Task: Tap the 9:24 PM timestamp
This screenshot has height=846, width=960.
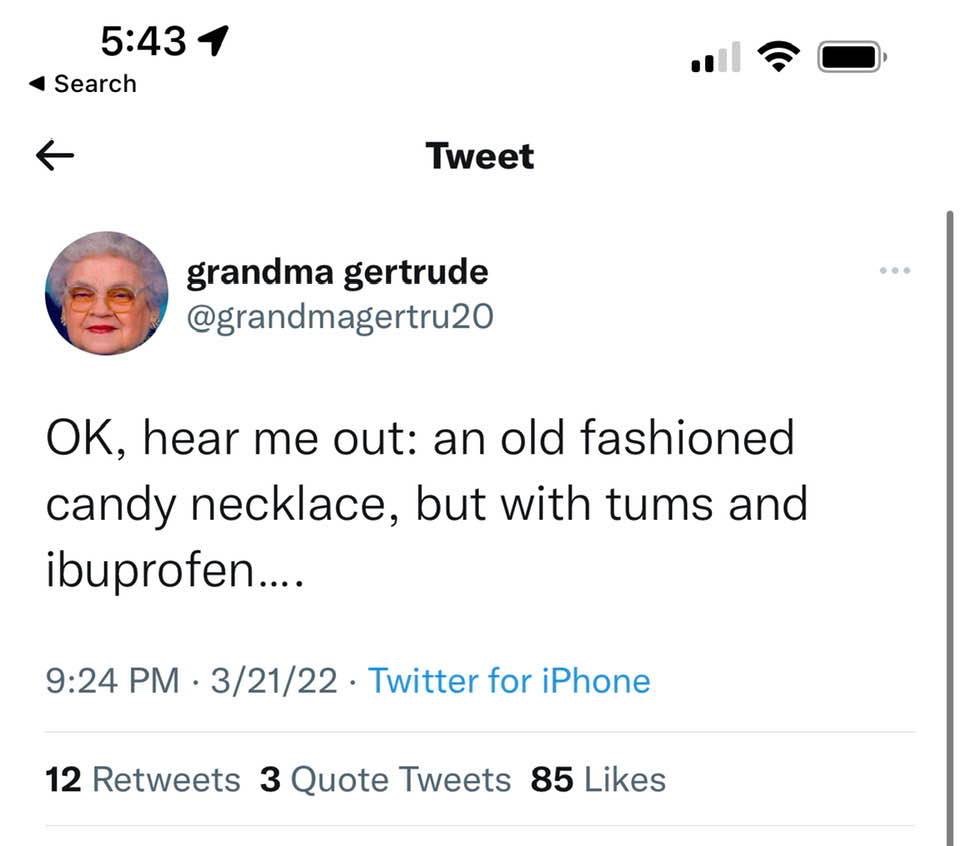Action: pyautogui.click(x=112, y=681)
